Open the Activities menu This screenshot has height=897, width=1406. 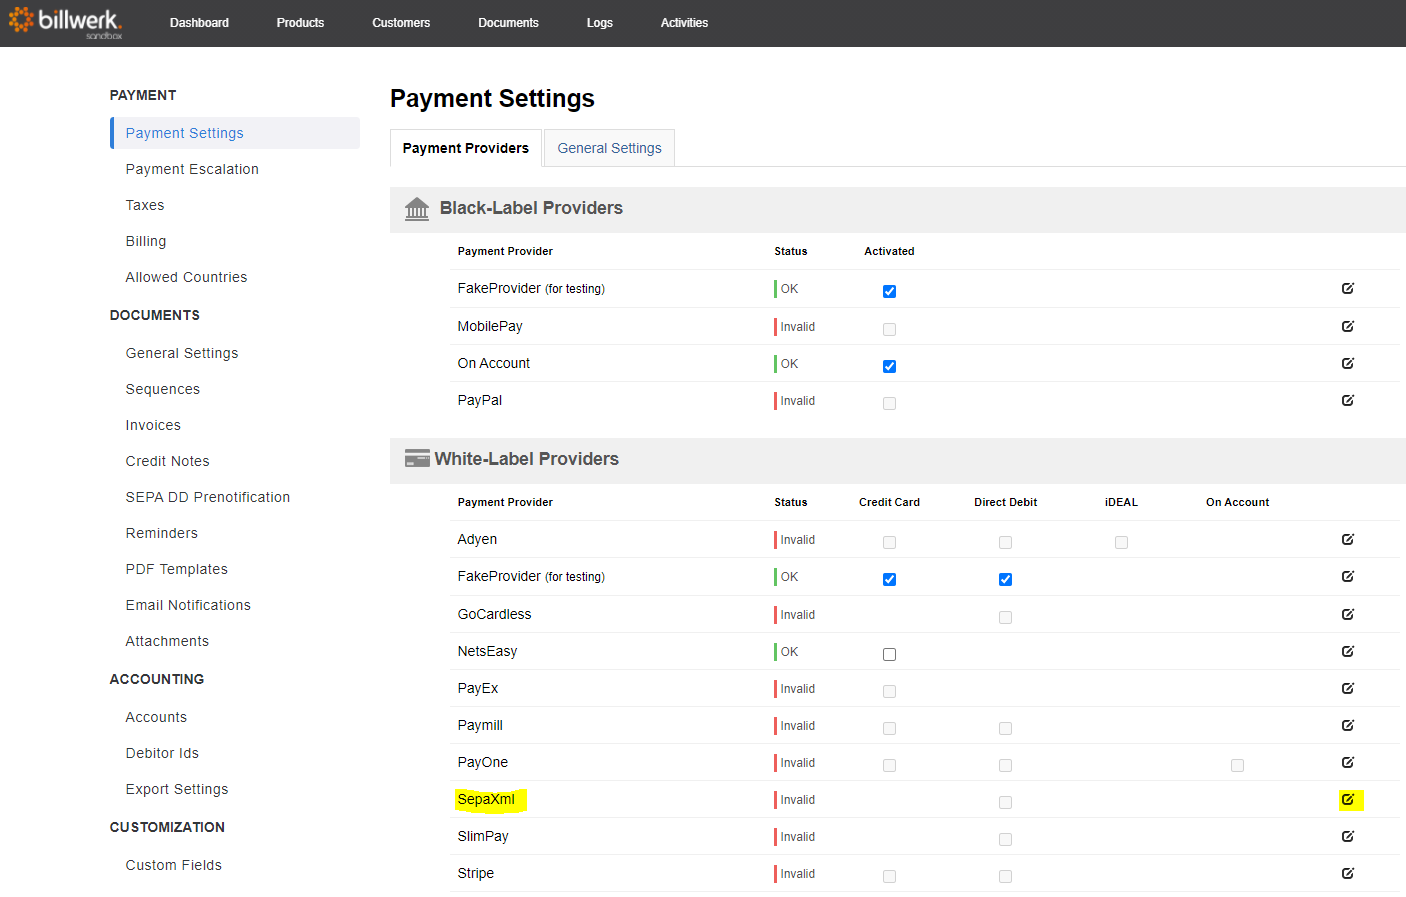[684, 23]
